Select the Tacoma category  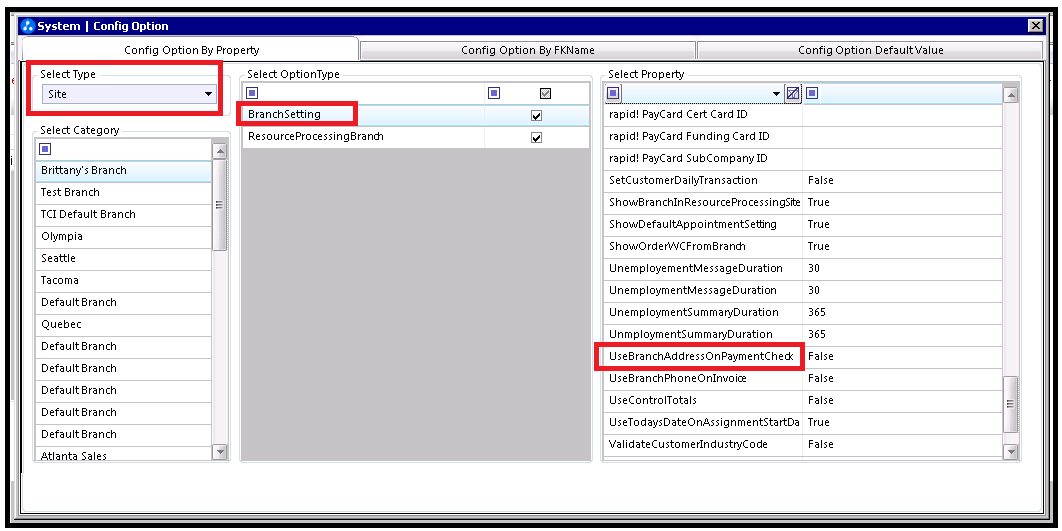[x=60, y=281]
